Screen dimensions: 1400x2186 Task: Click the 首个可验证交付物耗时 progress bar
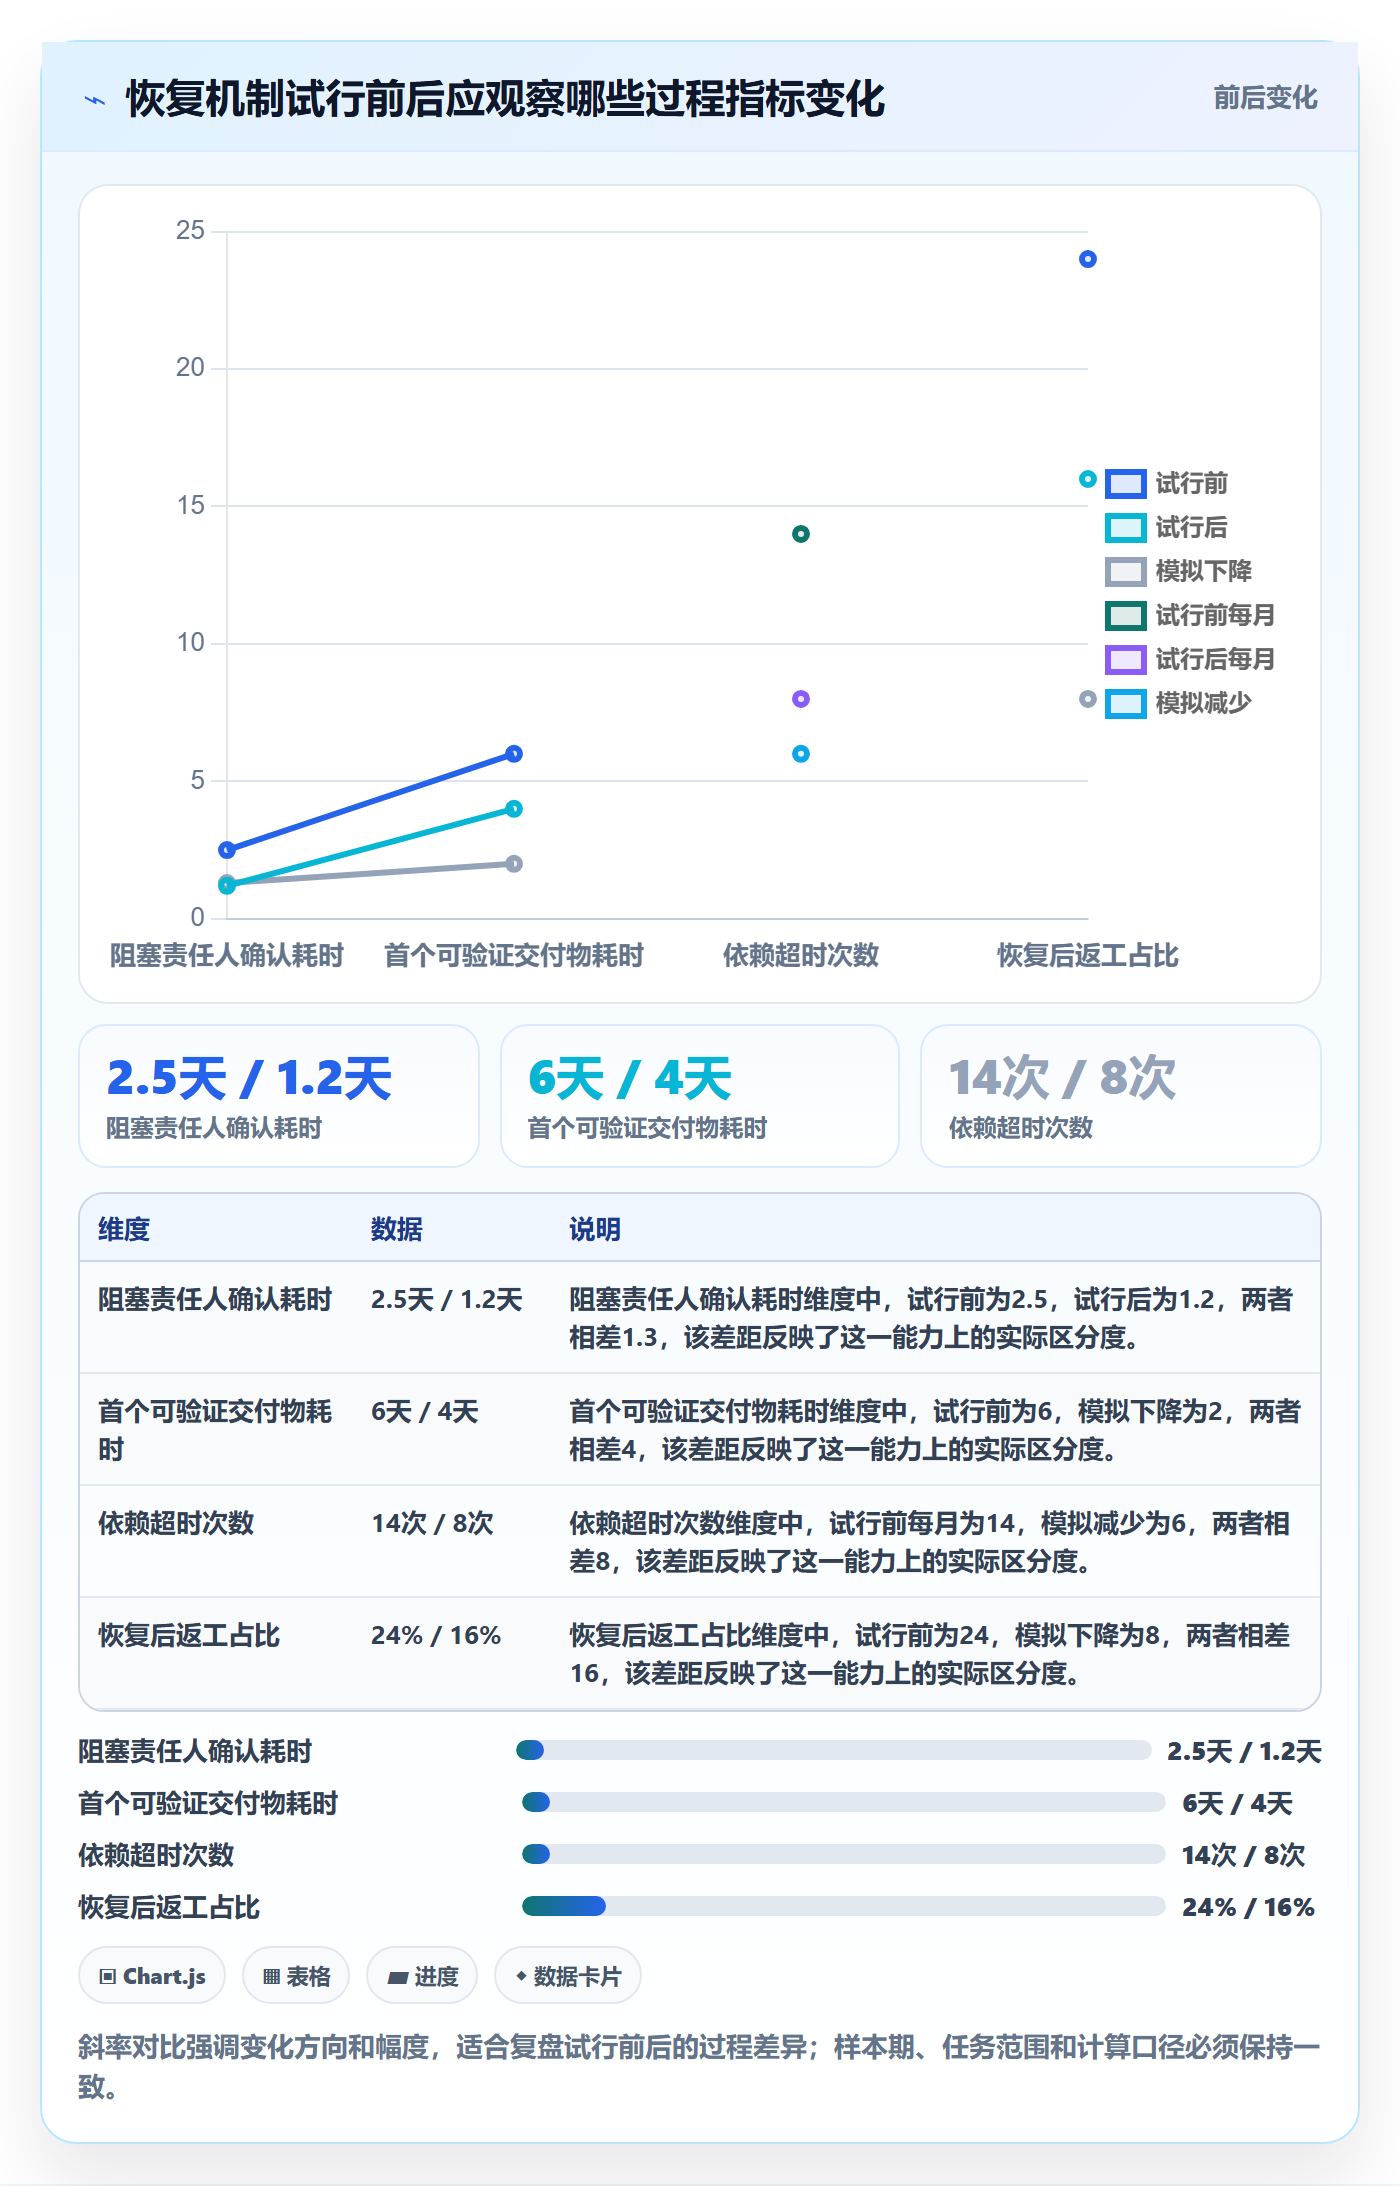843,1802
